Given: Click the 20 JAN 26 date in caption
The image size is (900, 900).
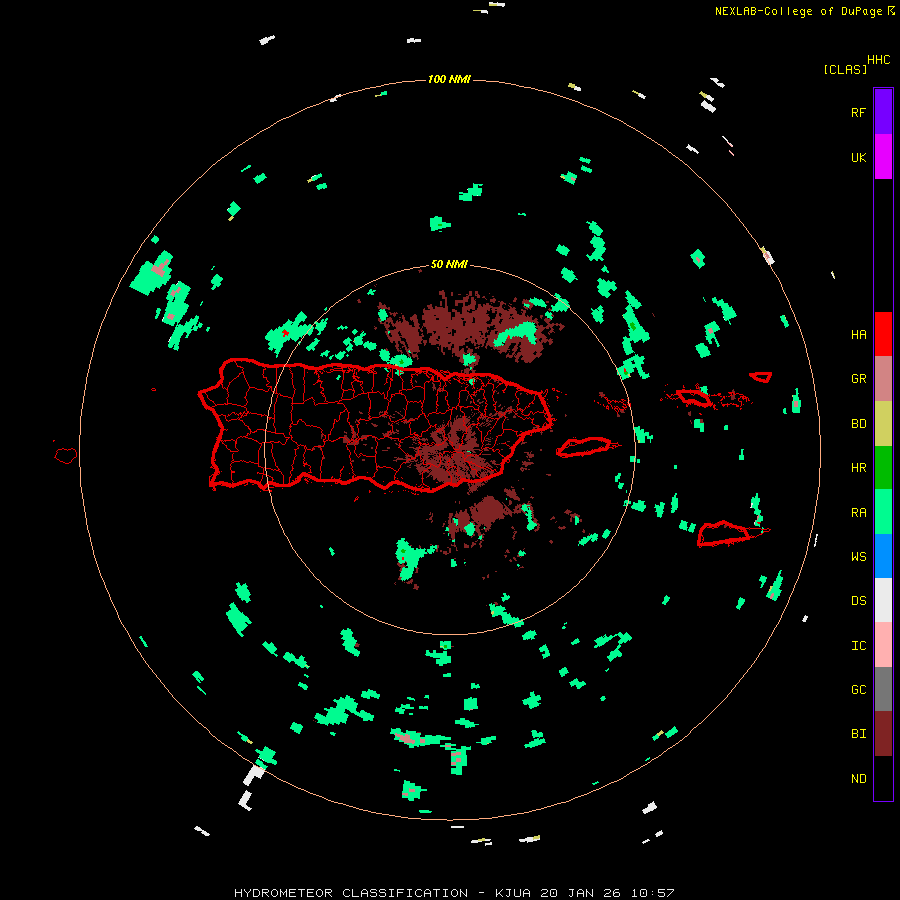Looking at the screenshot, I should pyautogui.click(x=581, y=893).
